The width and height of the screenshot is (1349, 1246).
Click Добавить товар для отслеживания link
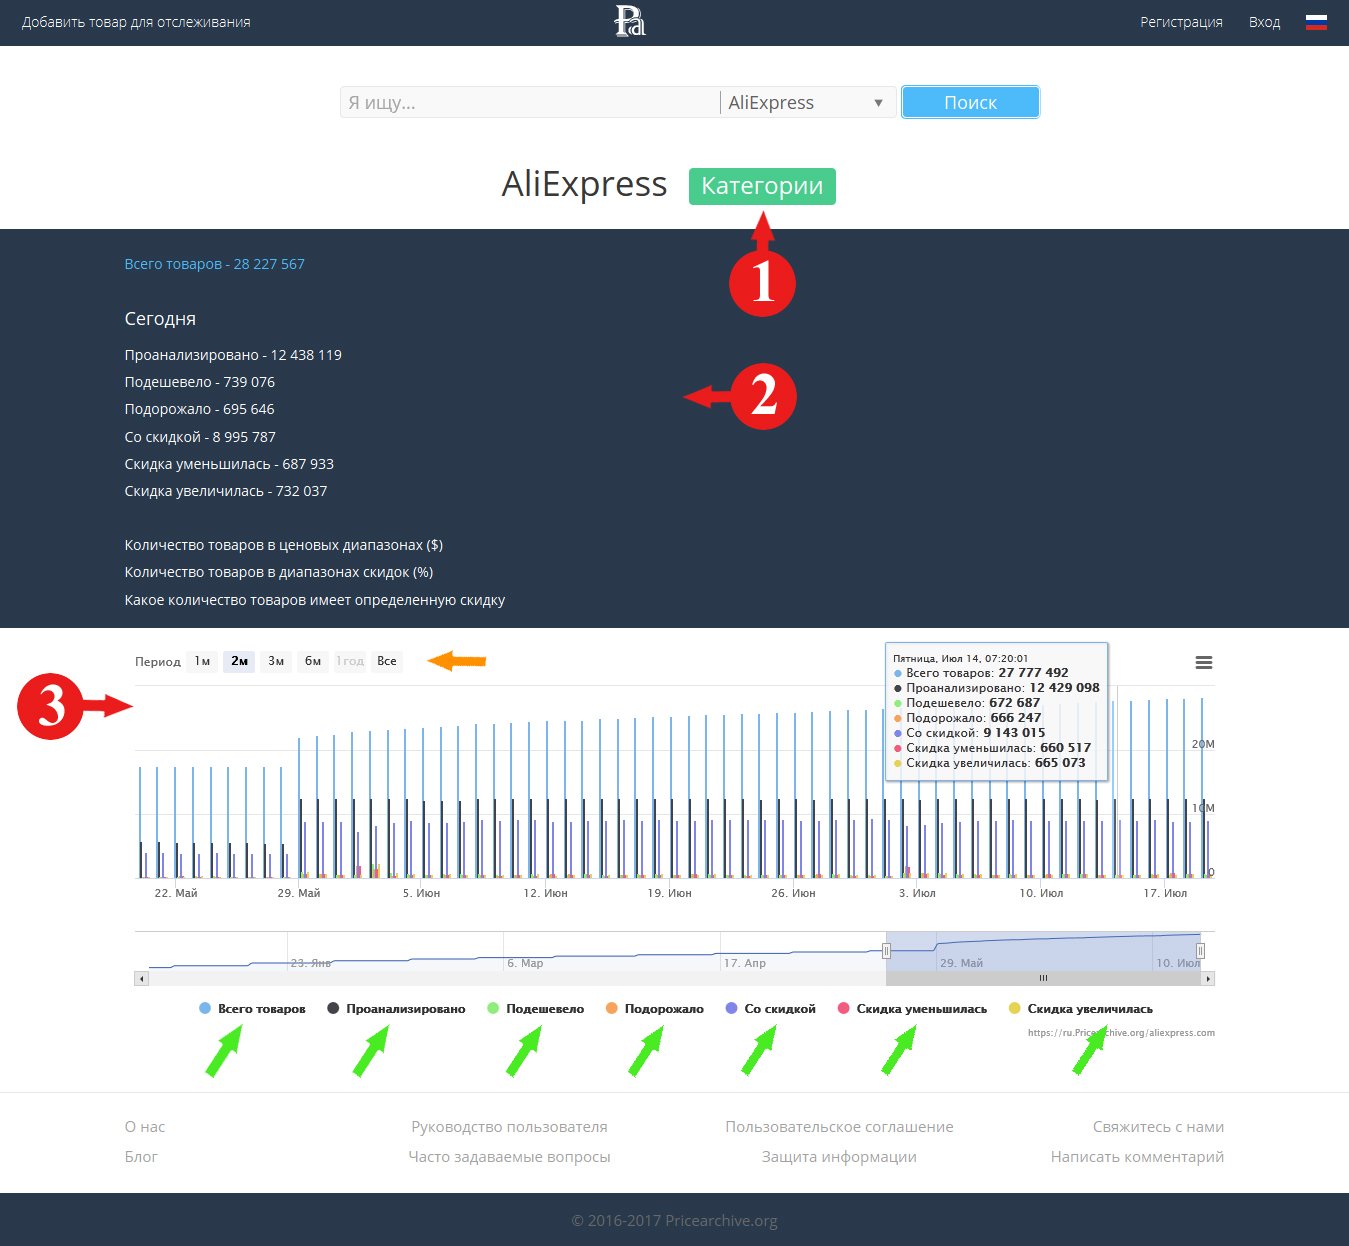coord(136,22)
